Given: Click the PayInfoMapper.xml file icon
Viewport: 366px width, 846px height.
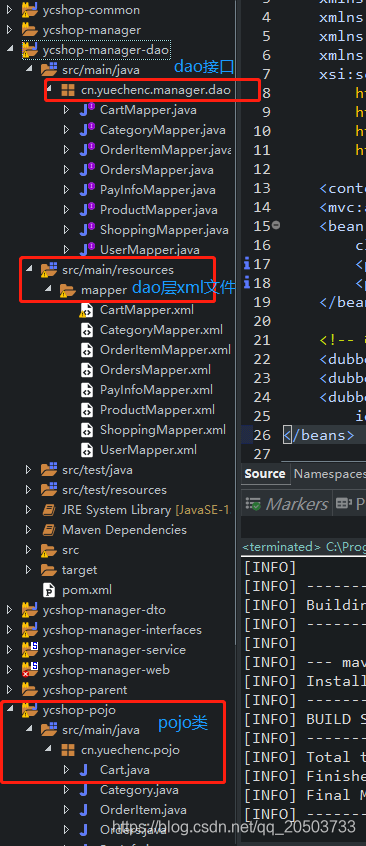Looking at the screenshot, I should tap(86, 390).
